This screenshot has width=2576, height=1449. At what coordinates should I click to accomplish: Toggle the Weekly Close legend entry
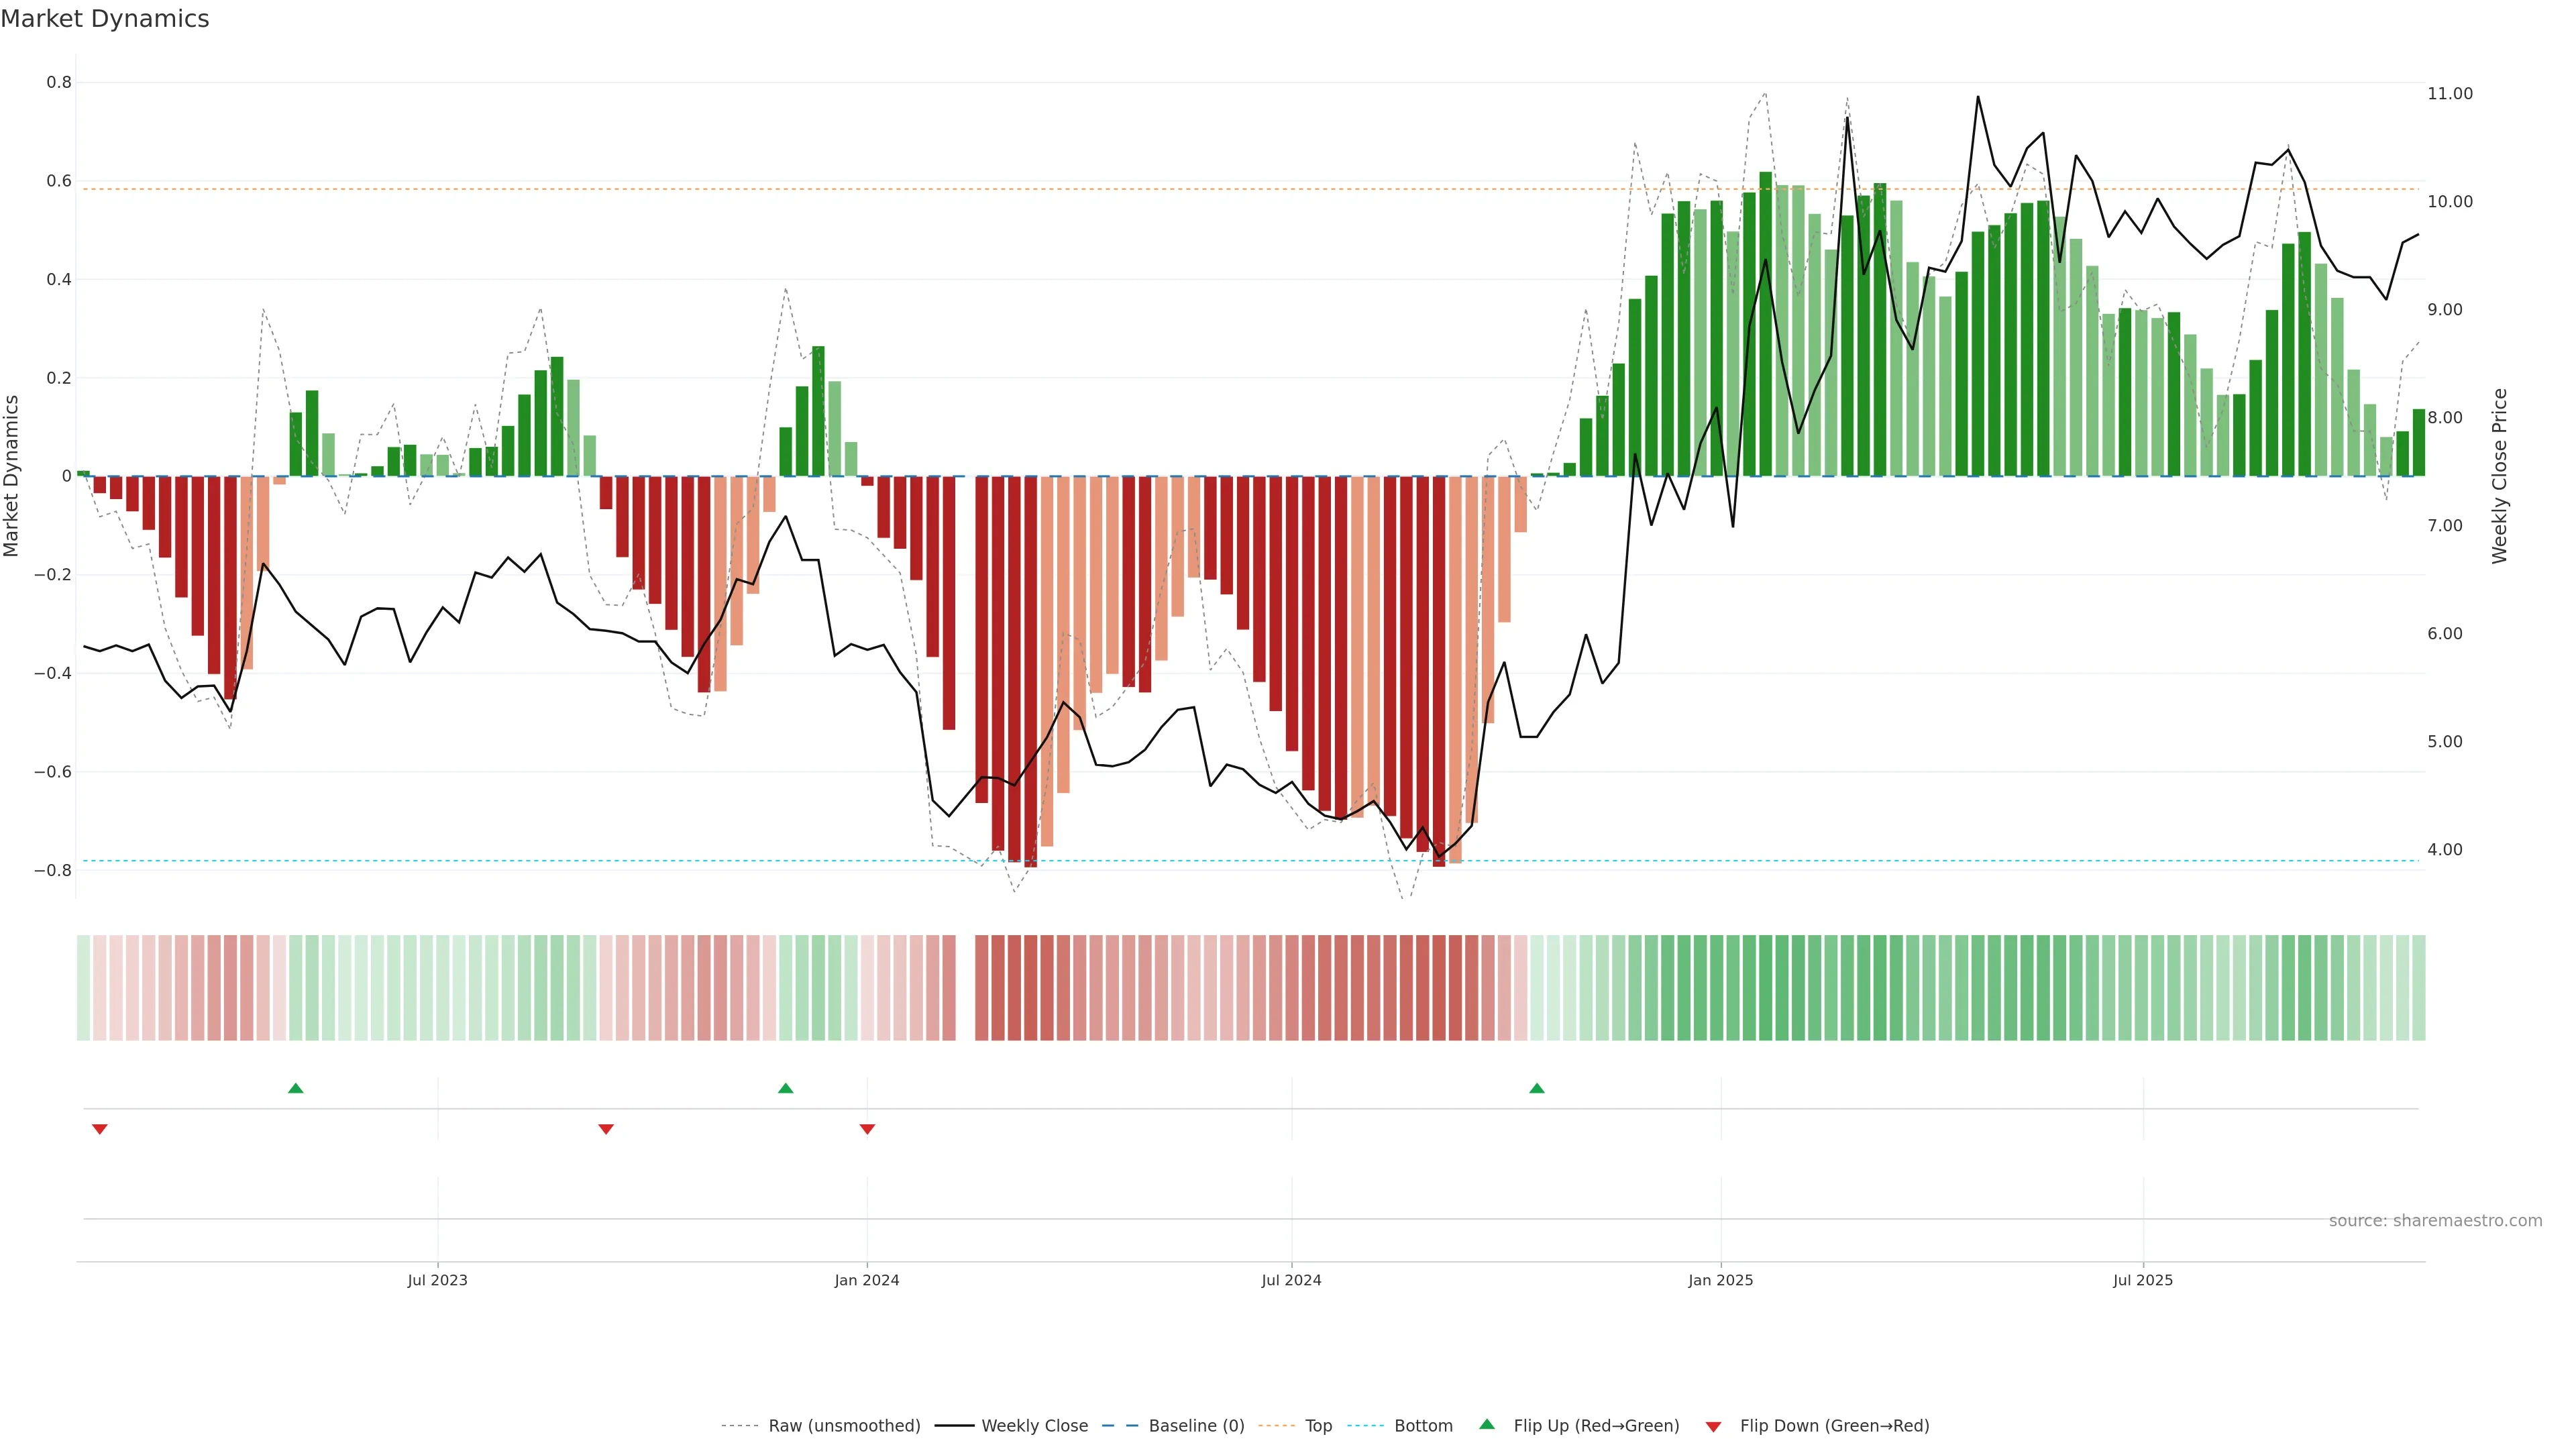tap(1034, 1426)
